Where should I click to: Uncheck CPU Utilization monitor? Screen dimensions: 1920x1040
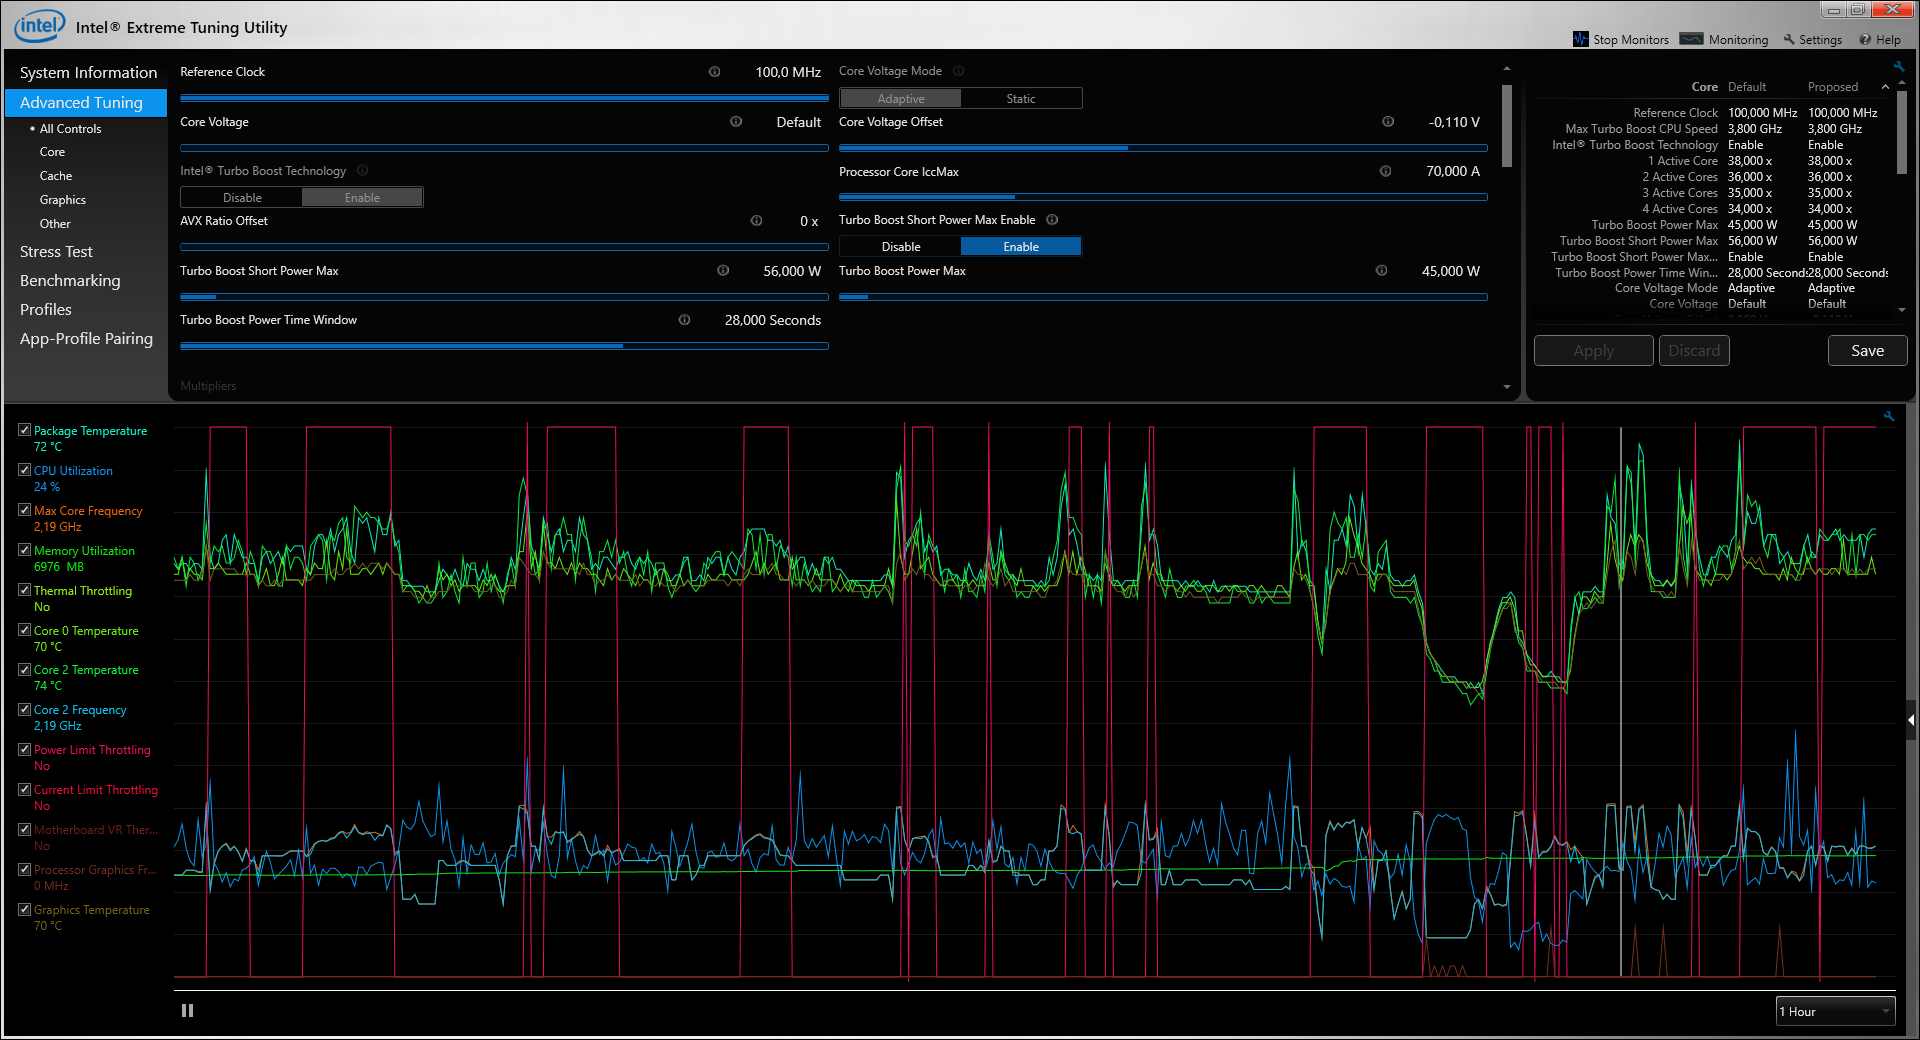coord(24,470)
